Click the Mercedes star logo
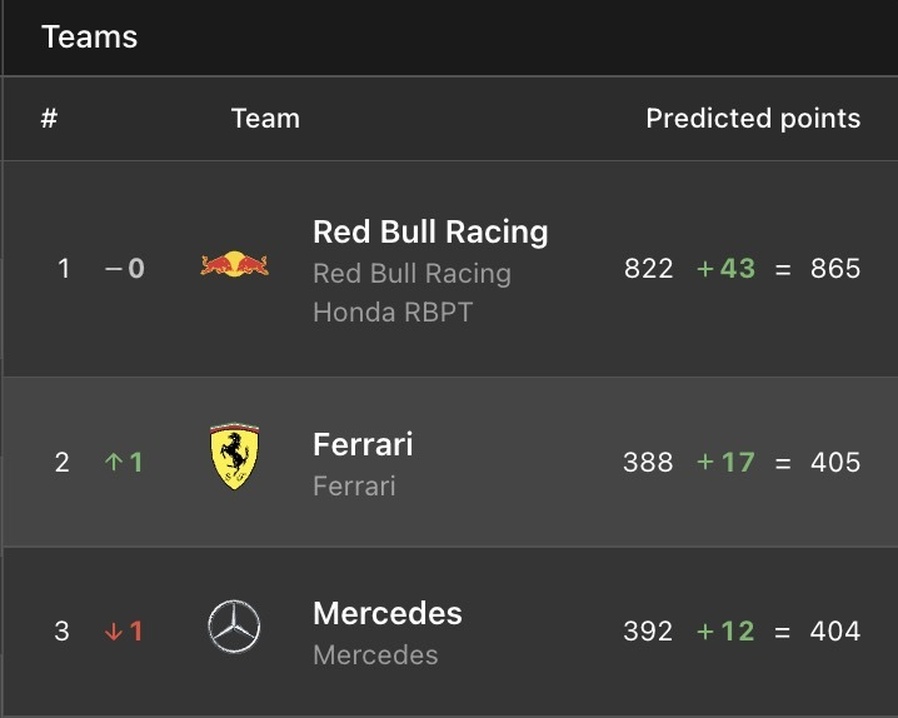898x718 pixels. tap(234, 626)
